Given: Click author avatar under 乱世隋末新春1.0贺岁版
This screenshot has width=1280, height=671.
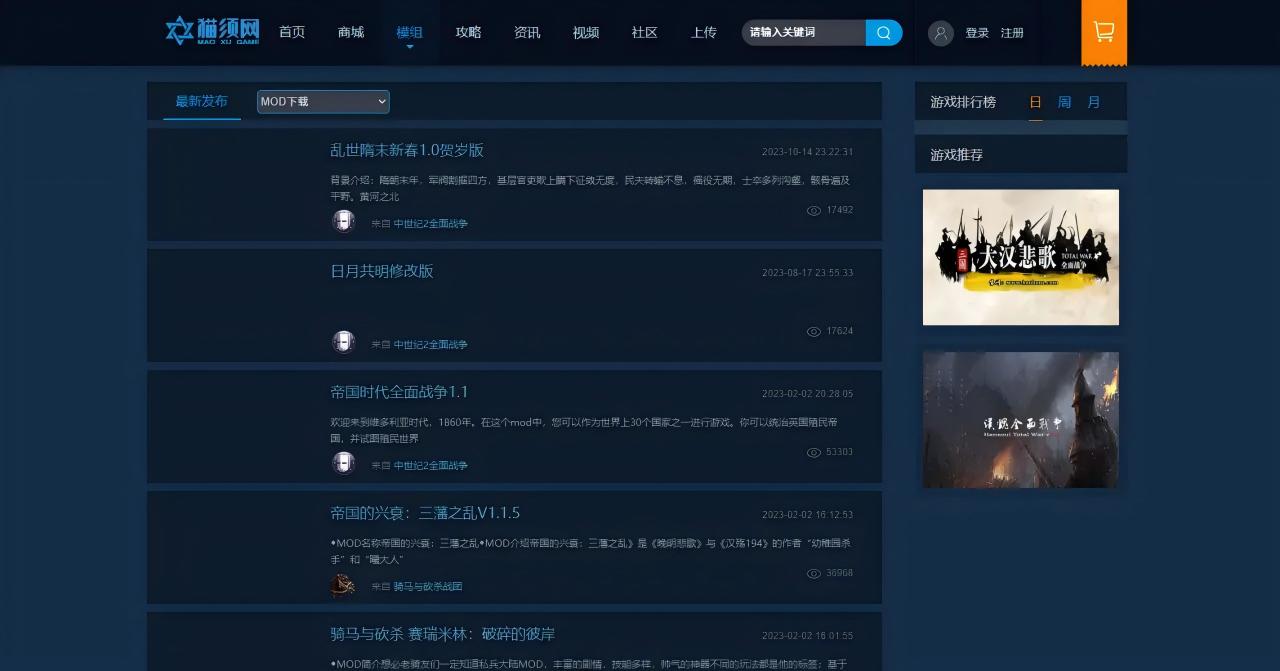Looking at the screenshot, I should 343,221.
